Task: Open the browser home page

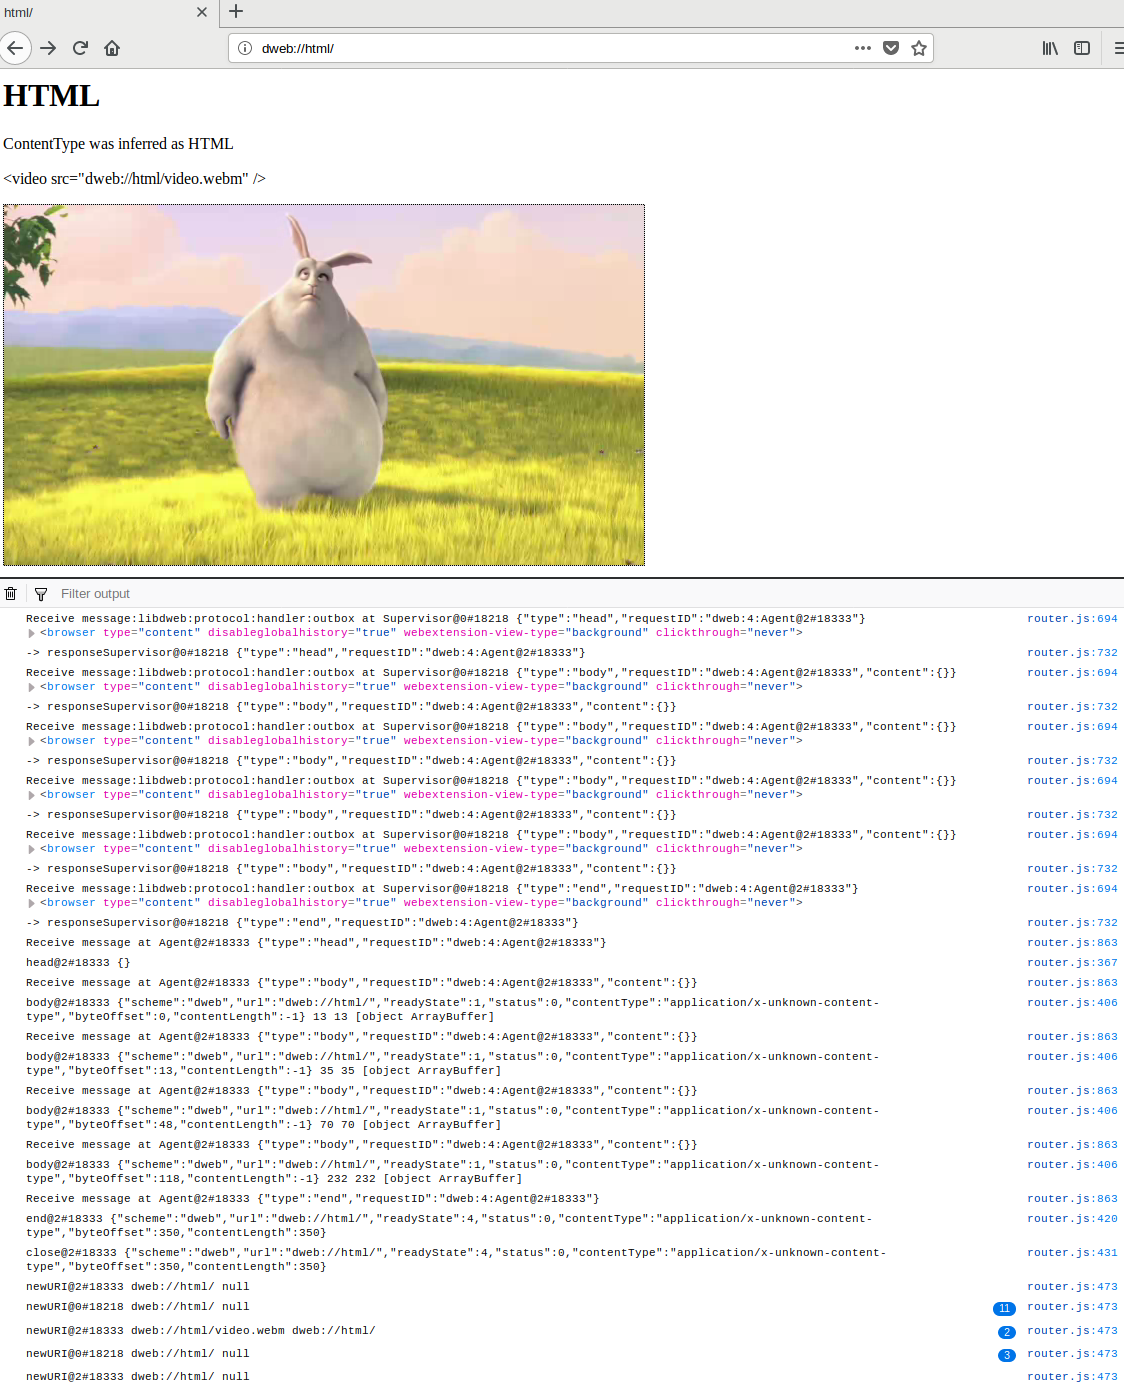Action: (112, 48)
